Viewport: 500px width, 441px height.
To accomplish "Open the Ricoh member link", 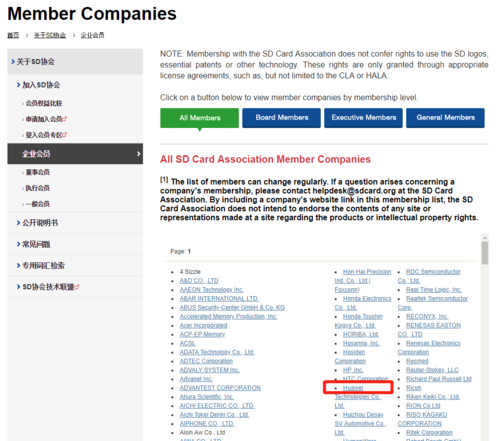I will tap(414, 388).
